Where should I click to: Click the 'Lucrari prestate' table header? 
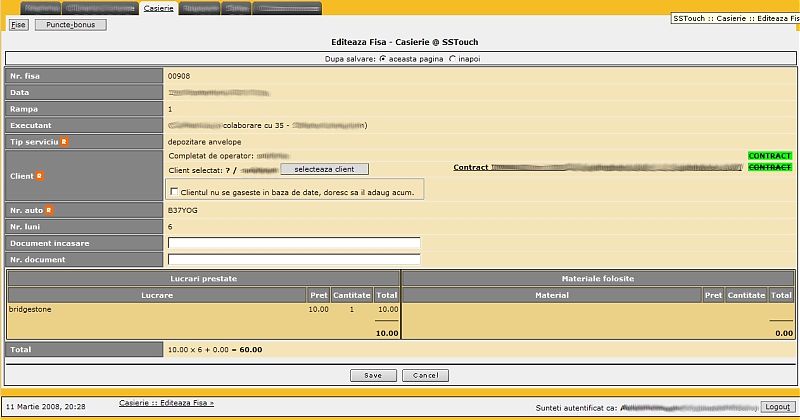[204, 279]
